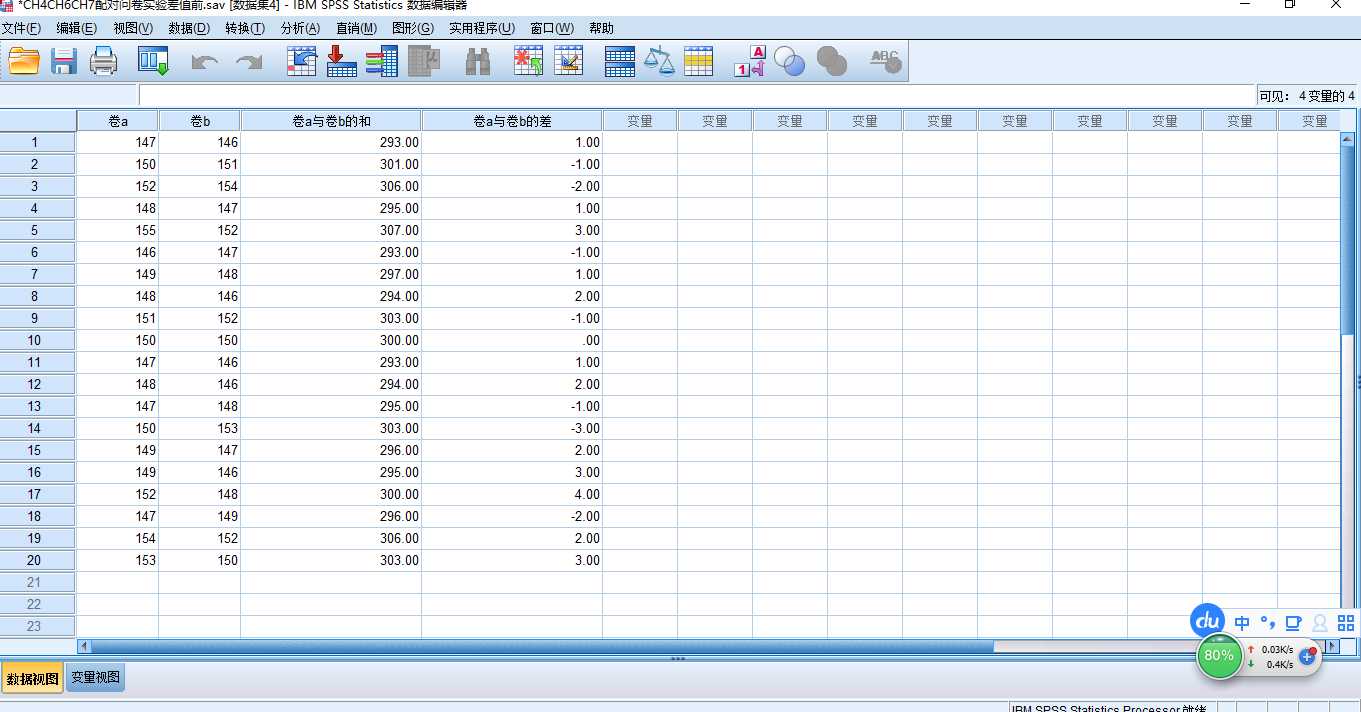Select the 卷b column header
Screen dimensions: 1361x712
pyautogui.click(x=200, y=121)
